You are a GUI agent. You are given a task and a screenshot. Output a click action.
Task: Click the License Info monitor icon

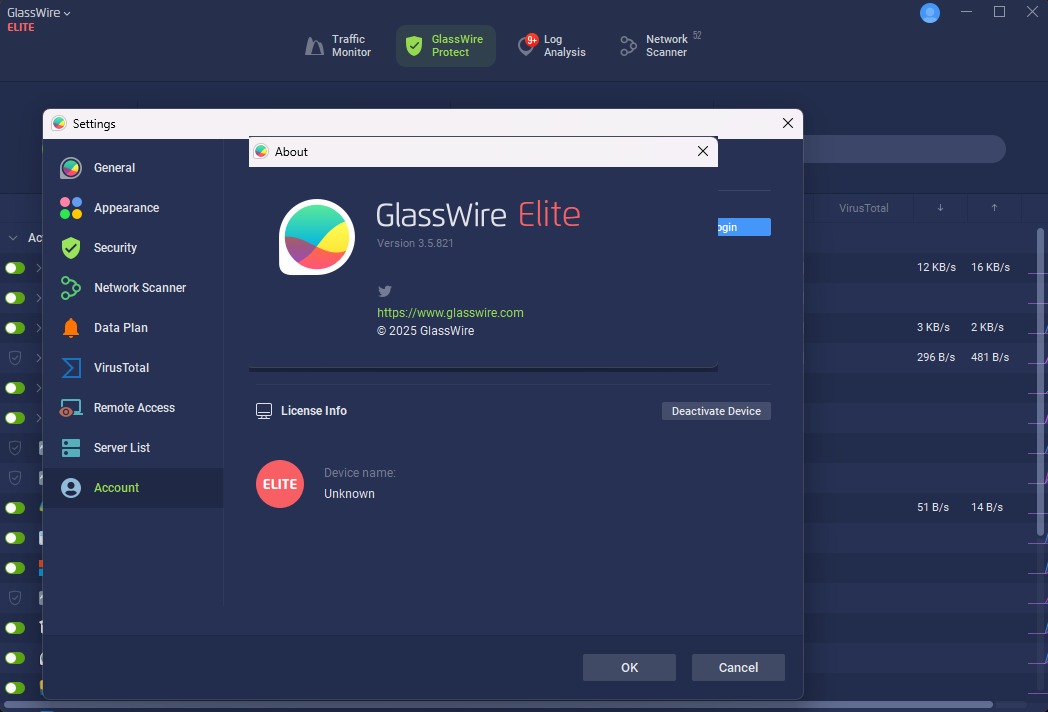pos(264,411)
